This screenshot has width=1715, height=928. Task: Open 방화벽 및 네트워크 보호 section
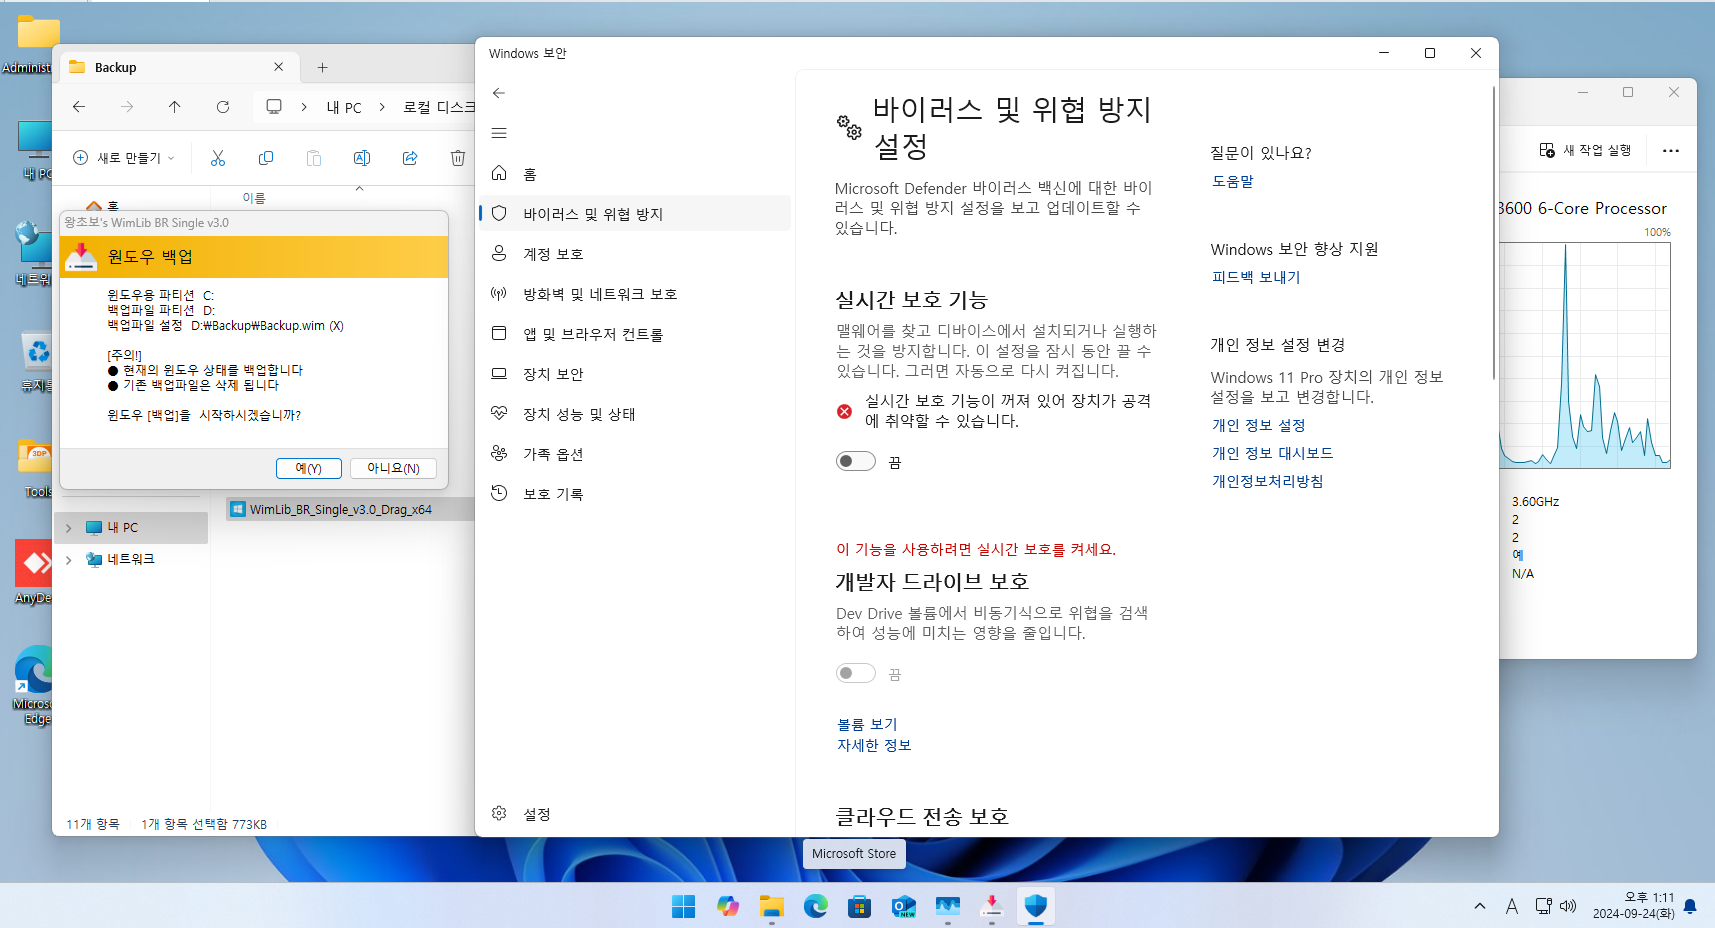(x=635, y=294)
